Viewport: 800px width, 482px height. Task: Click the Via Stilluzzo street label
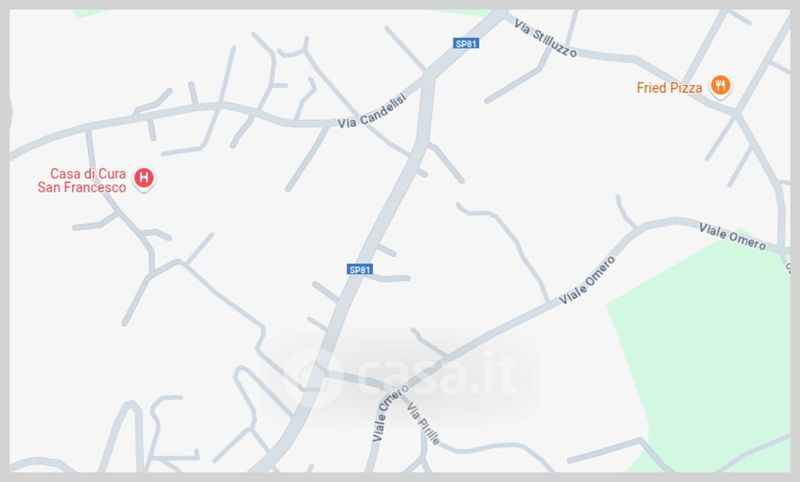545,38
